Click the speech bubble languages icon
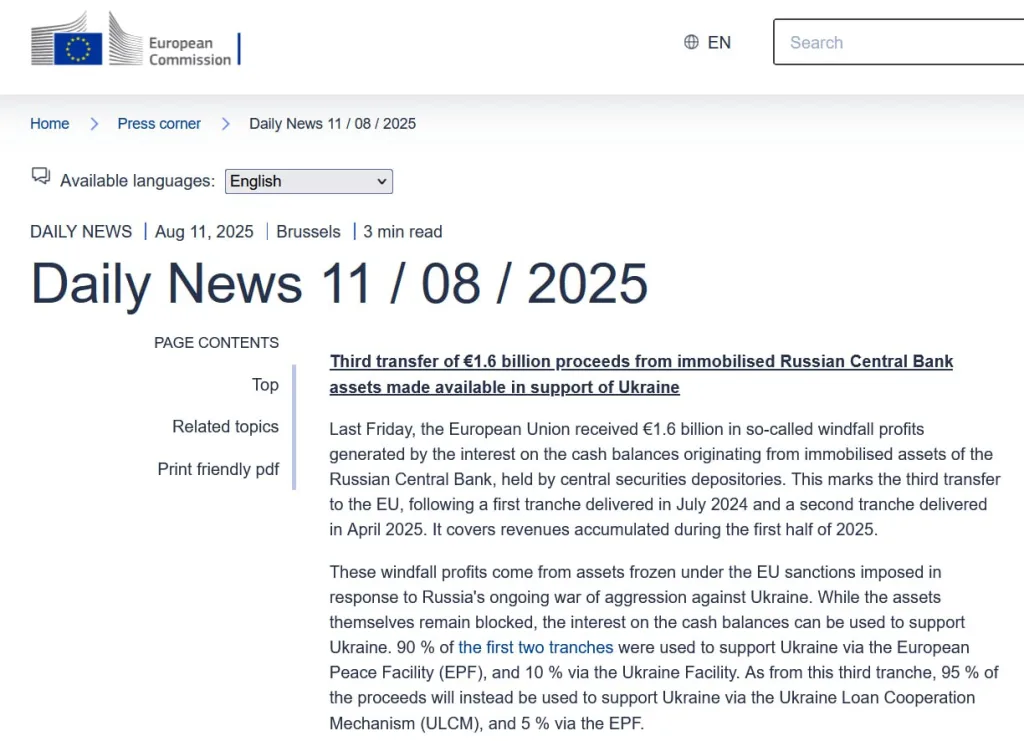This screenshot has width=1024, height=741. coord(41,177)
